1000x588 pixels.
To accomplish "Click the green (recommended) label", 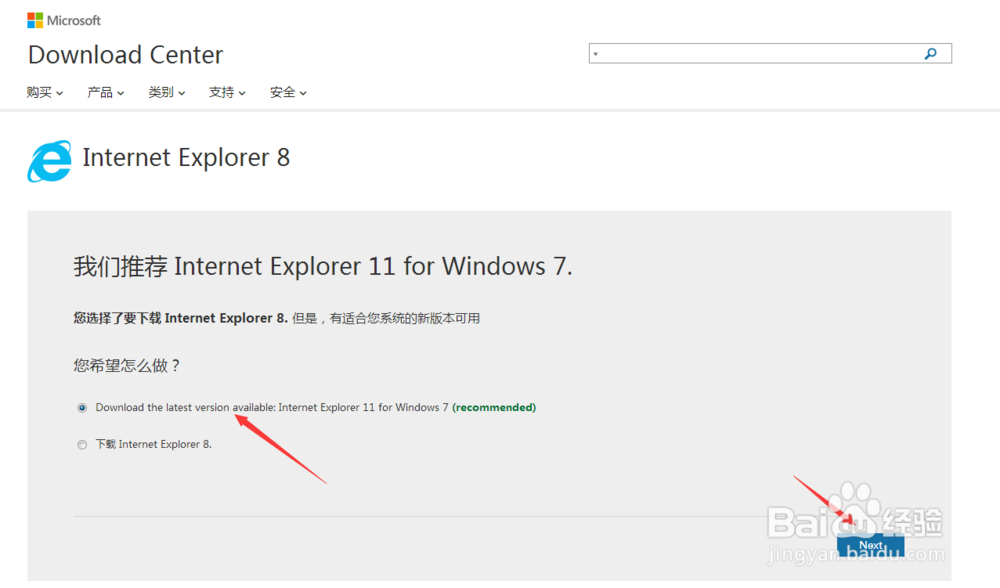I will (x=494, y=408).
